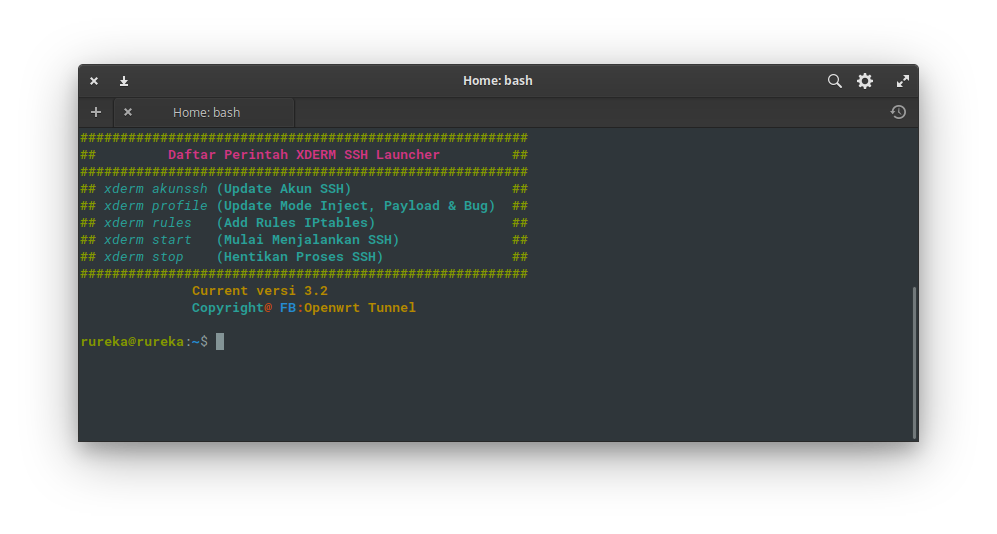This screenshot has height=534, width=997.
Task: Add a new terminal tab
Action: [96, 112]
